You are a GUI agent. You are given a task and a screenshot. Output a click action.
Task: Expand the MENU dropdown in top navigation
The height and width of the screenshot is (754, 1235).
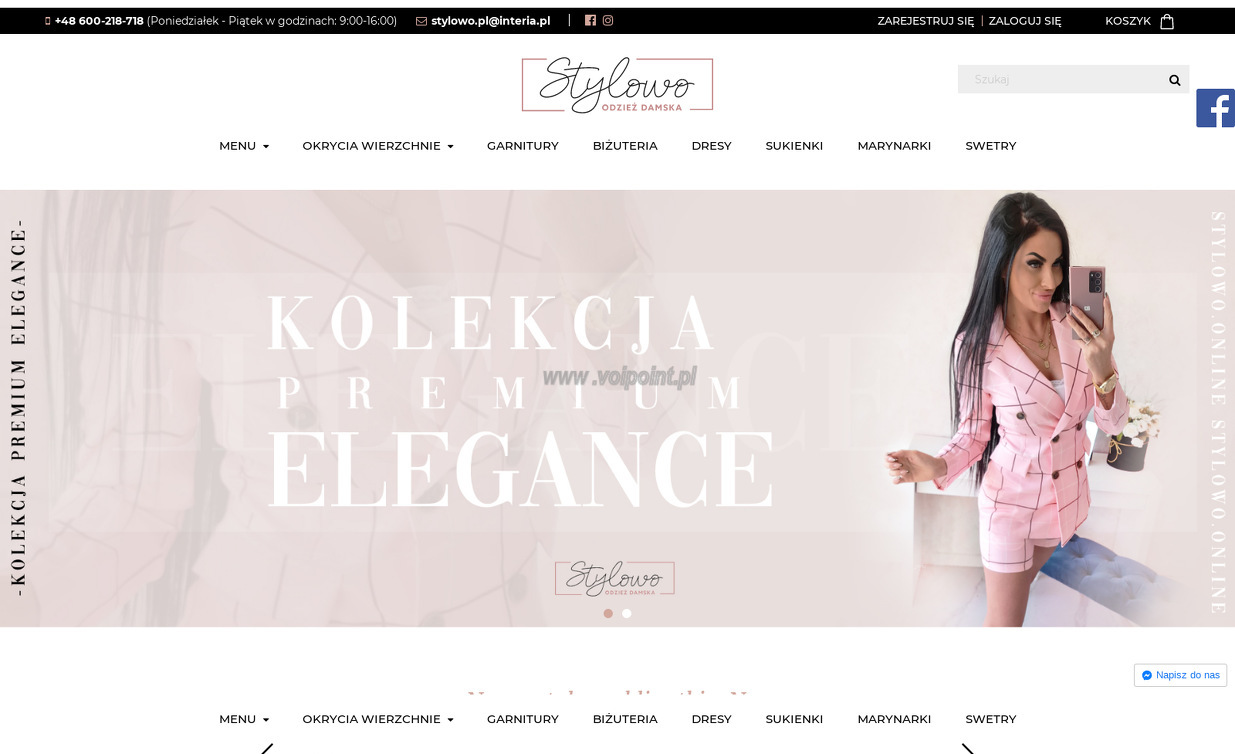coord(244,146)
